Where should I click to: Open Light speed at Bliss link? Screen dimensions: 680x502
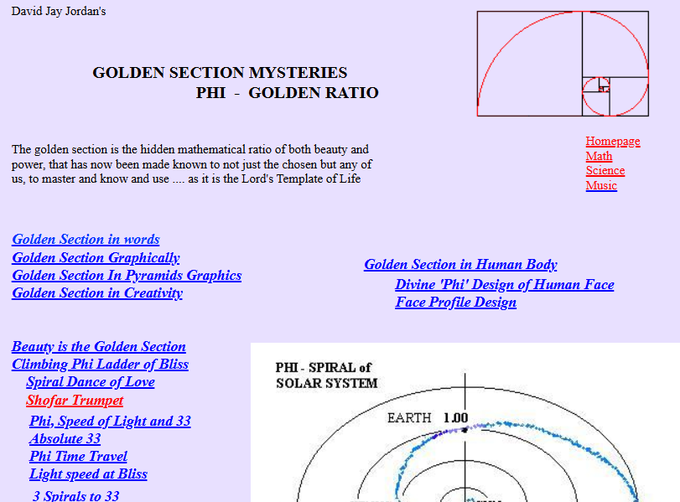[x=88, y=474]
